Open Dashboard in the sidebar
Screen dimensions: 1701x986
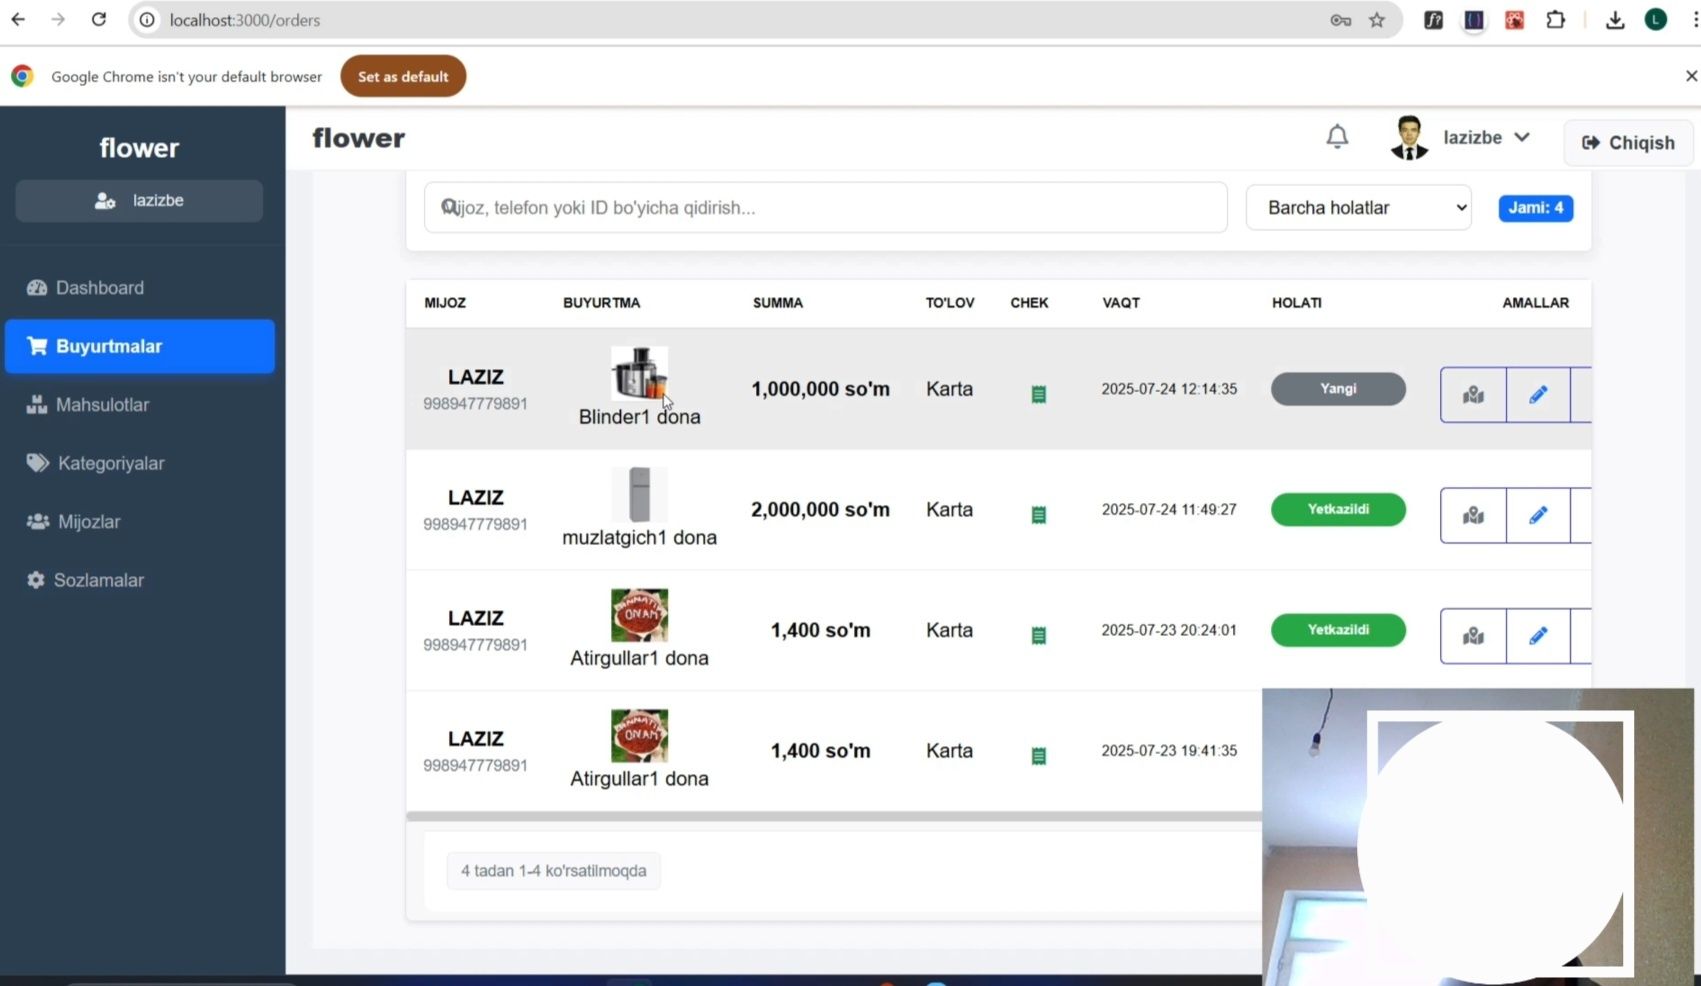coord(139,288)
